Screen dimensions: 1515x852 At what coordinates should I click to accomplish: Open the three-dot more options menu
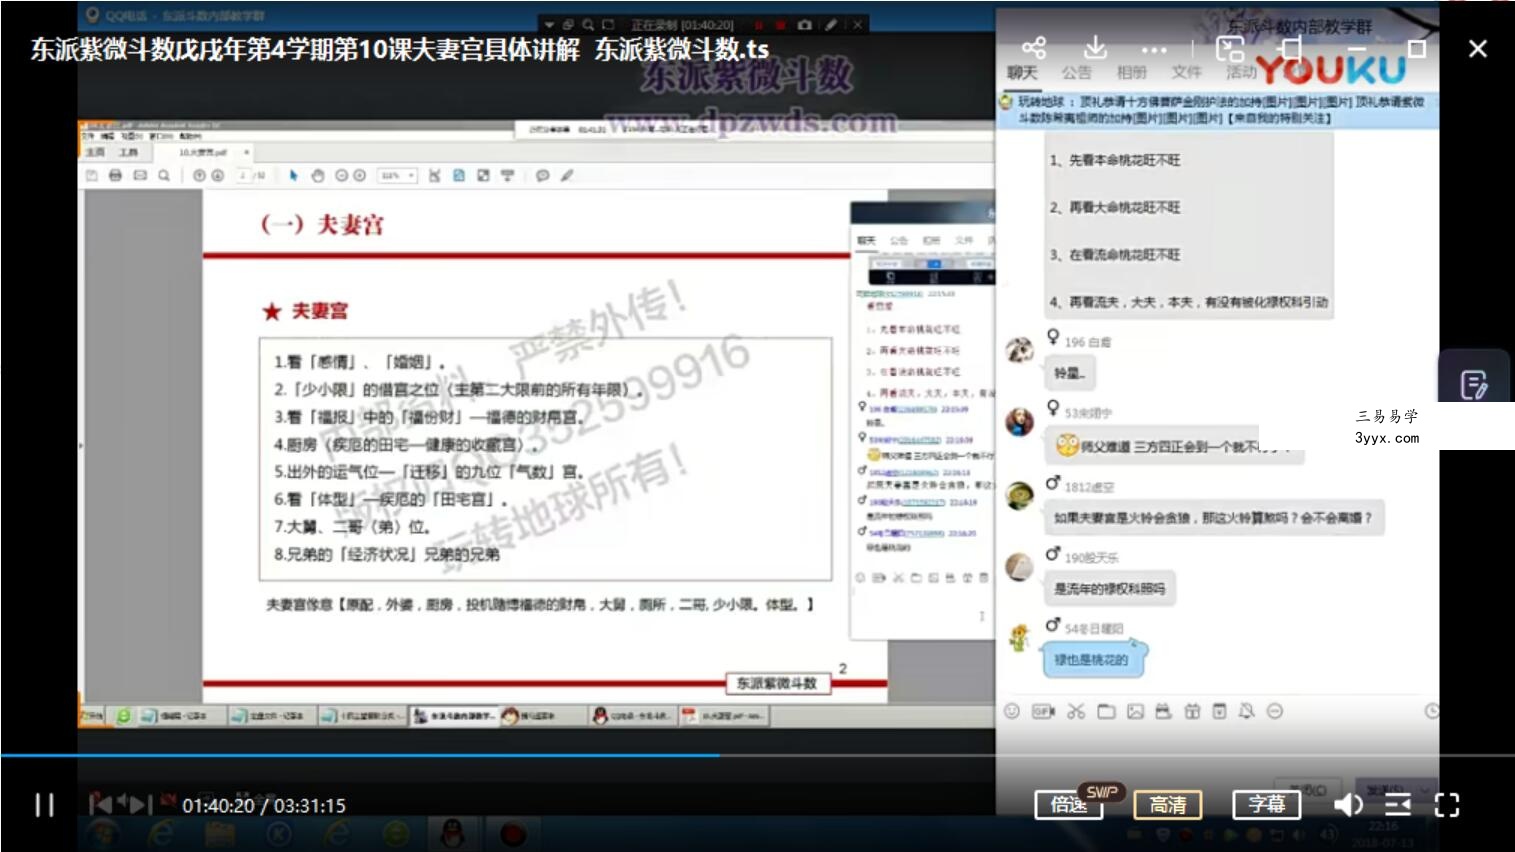pyautogui.click(x=1154, y=49)
